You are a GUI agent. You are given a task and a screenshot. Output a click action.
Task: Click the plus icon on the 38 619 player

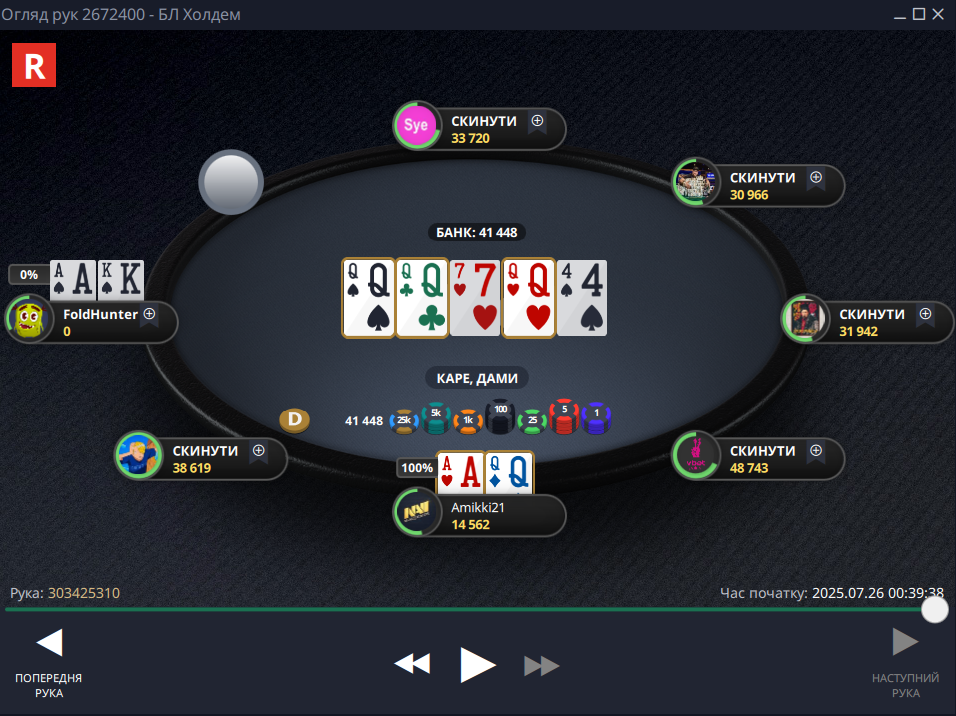point(259,450)
